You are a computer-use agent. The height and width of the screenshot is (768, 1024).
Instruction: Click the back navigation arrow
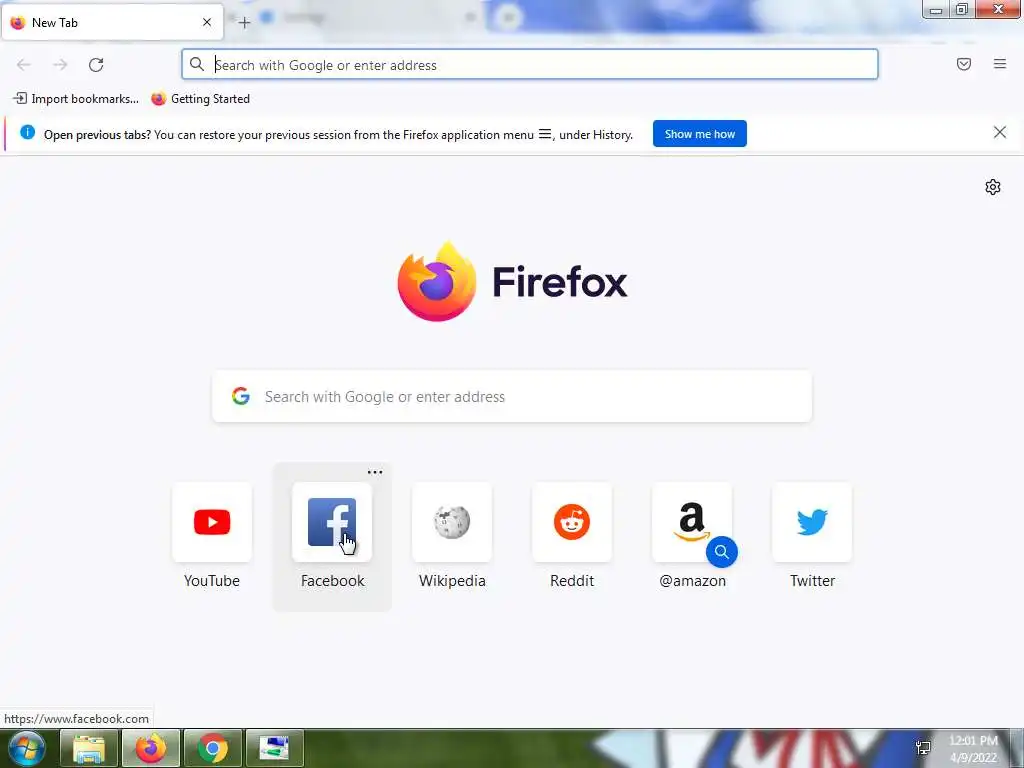tap(24, 65)
